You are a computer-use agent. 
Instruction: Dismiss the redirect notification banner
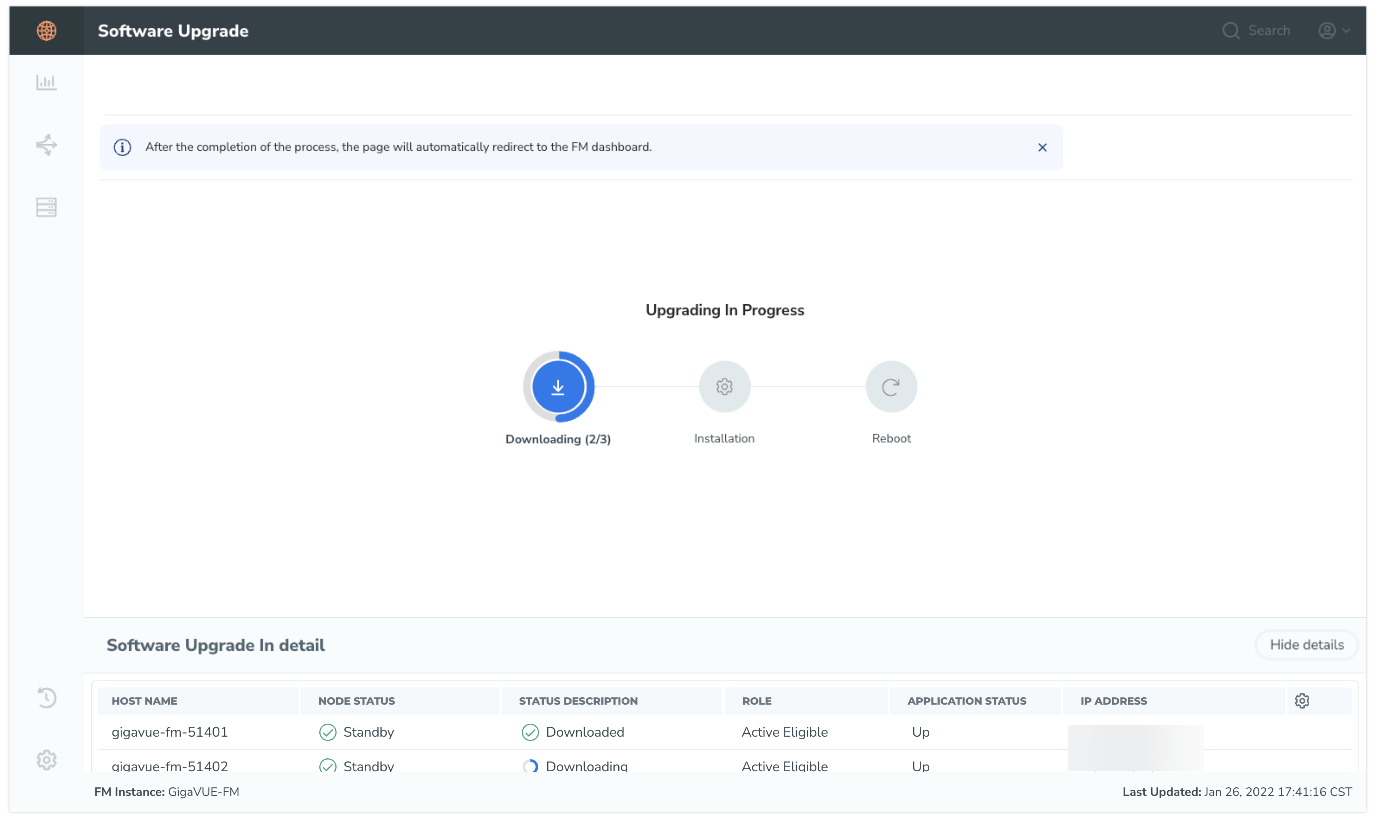[1042, 147]
